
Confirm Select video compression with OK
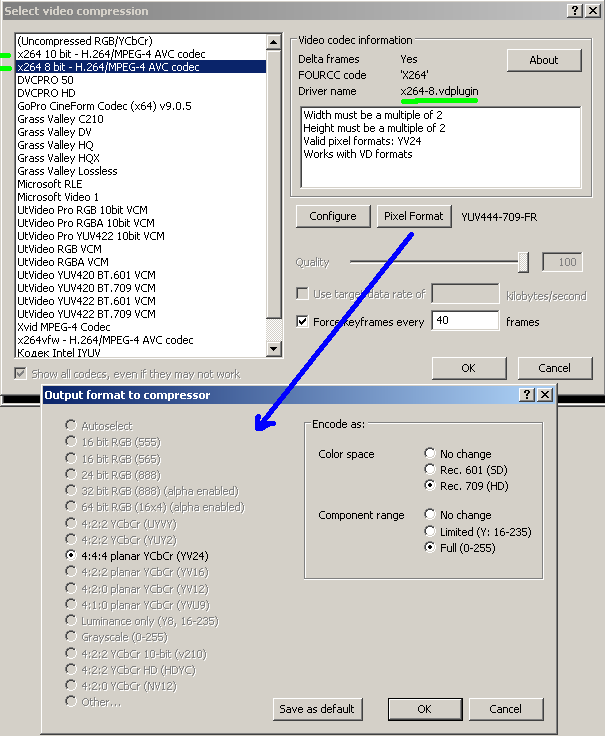coord(469,368)
